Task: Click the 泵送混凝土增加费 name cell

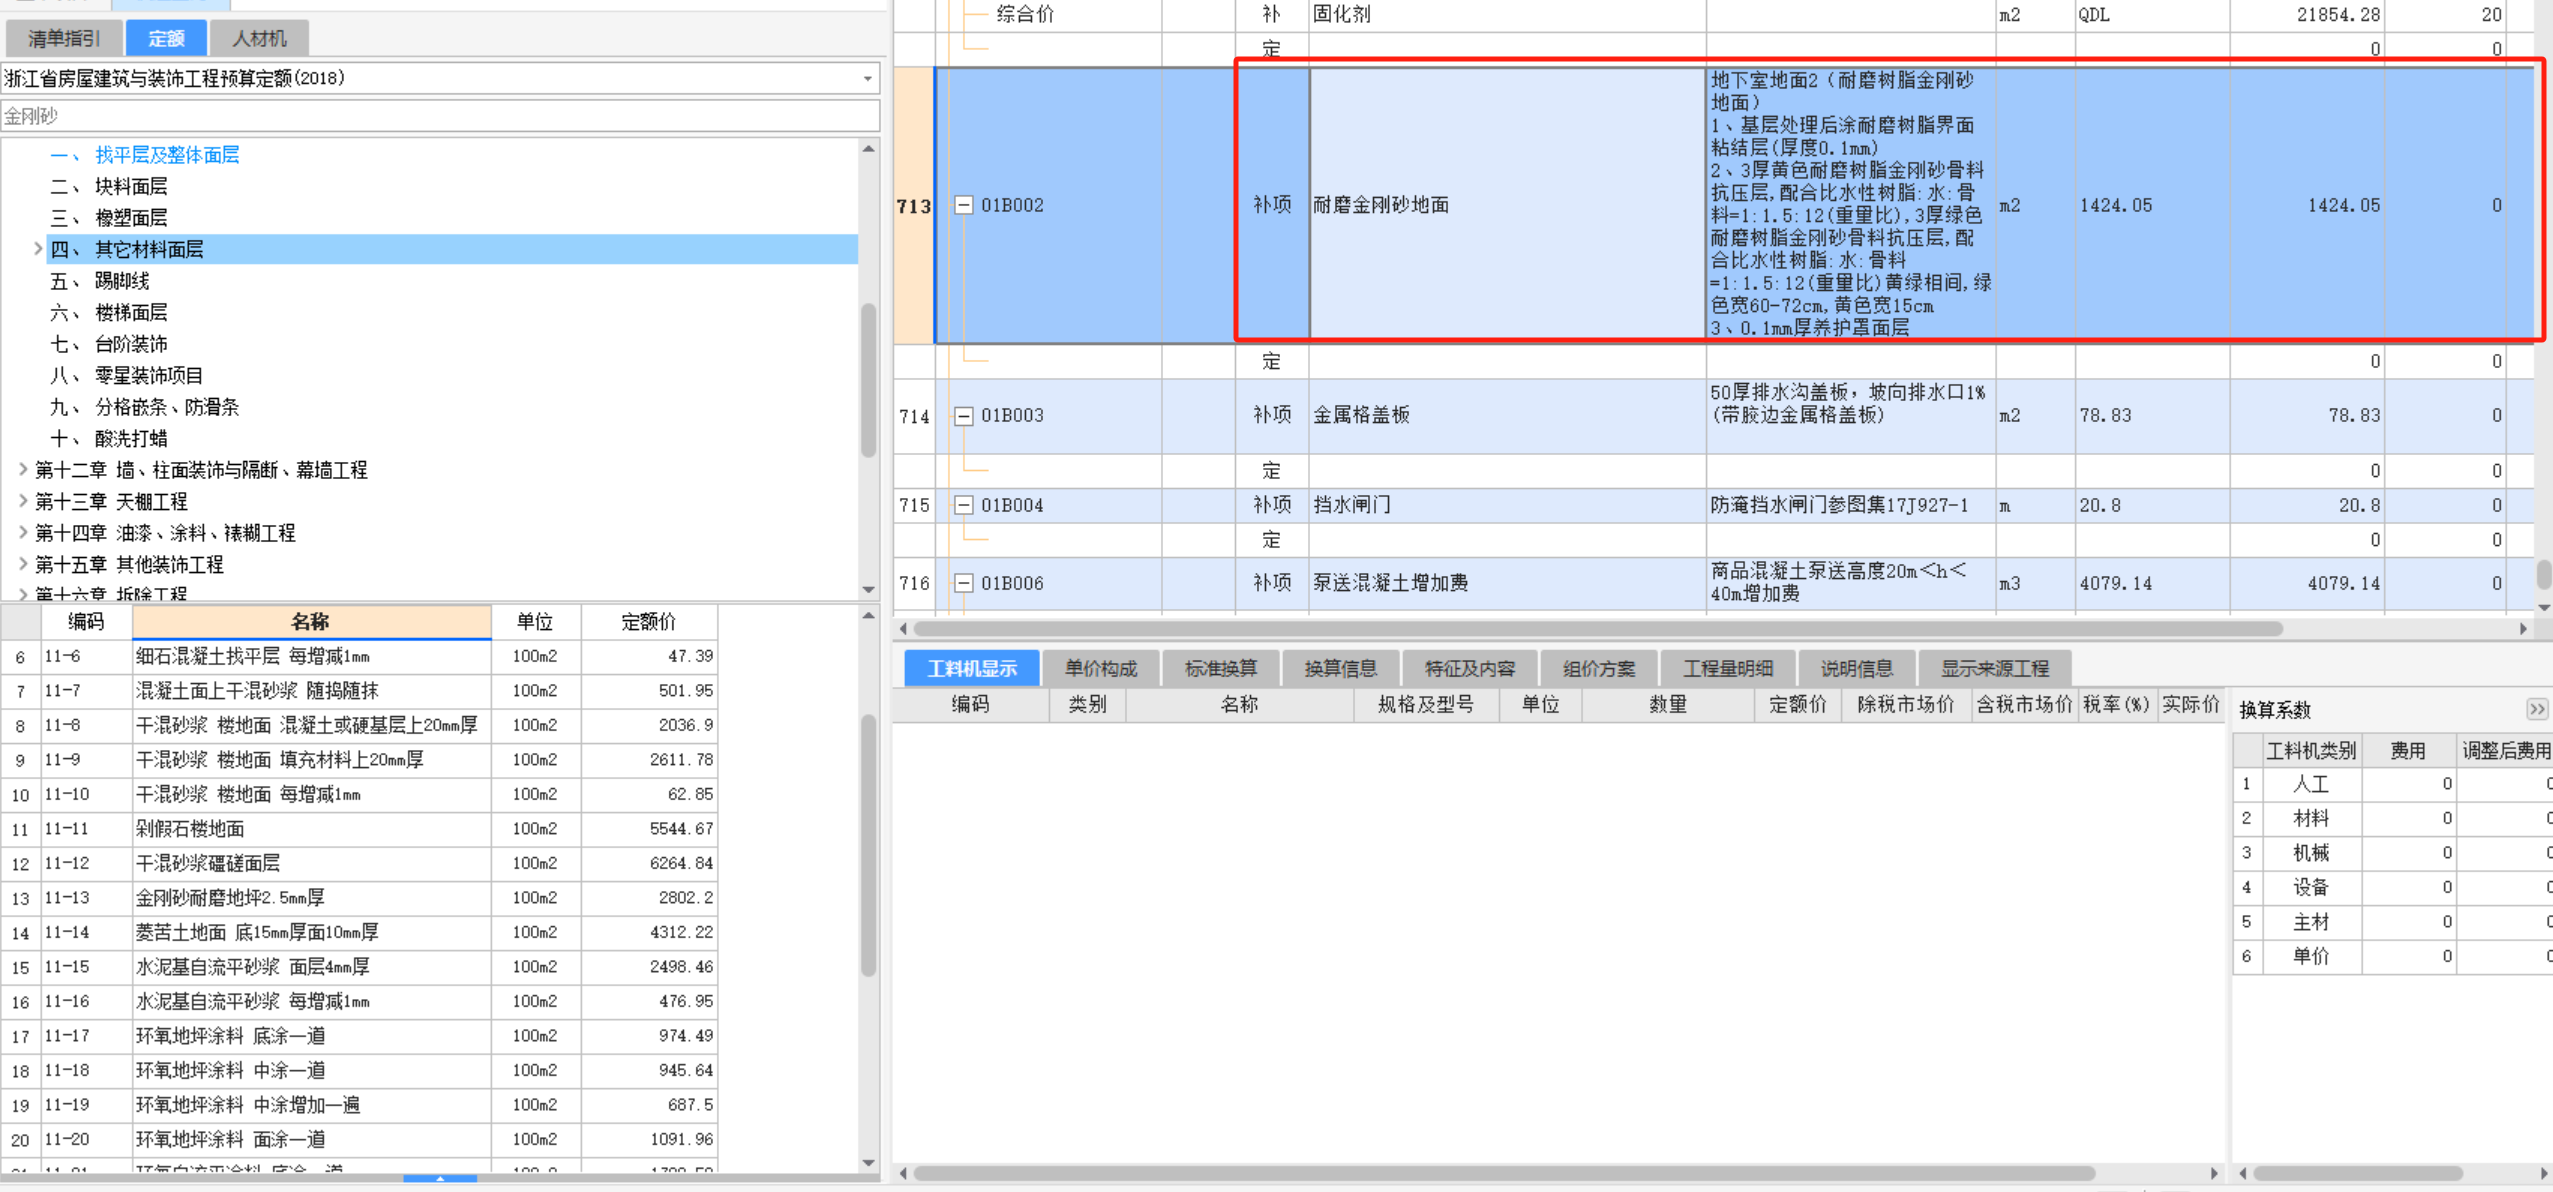Action: tap(1507, 583)
